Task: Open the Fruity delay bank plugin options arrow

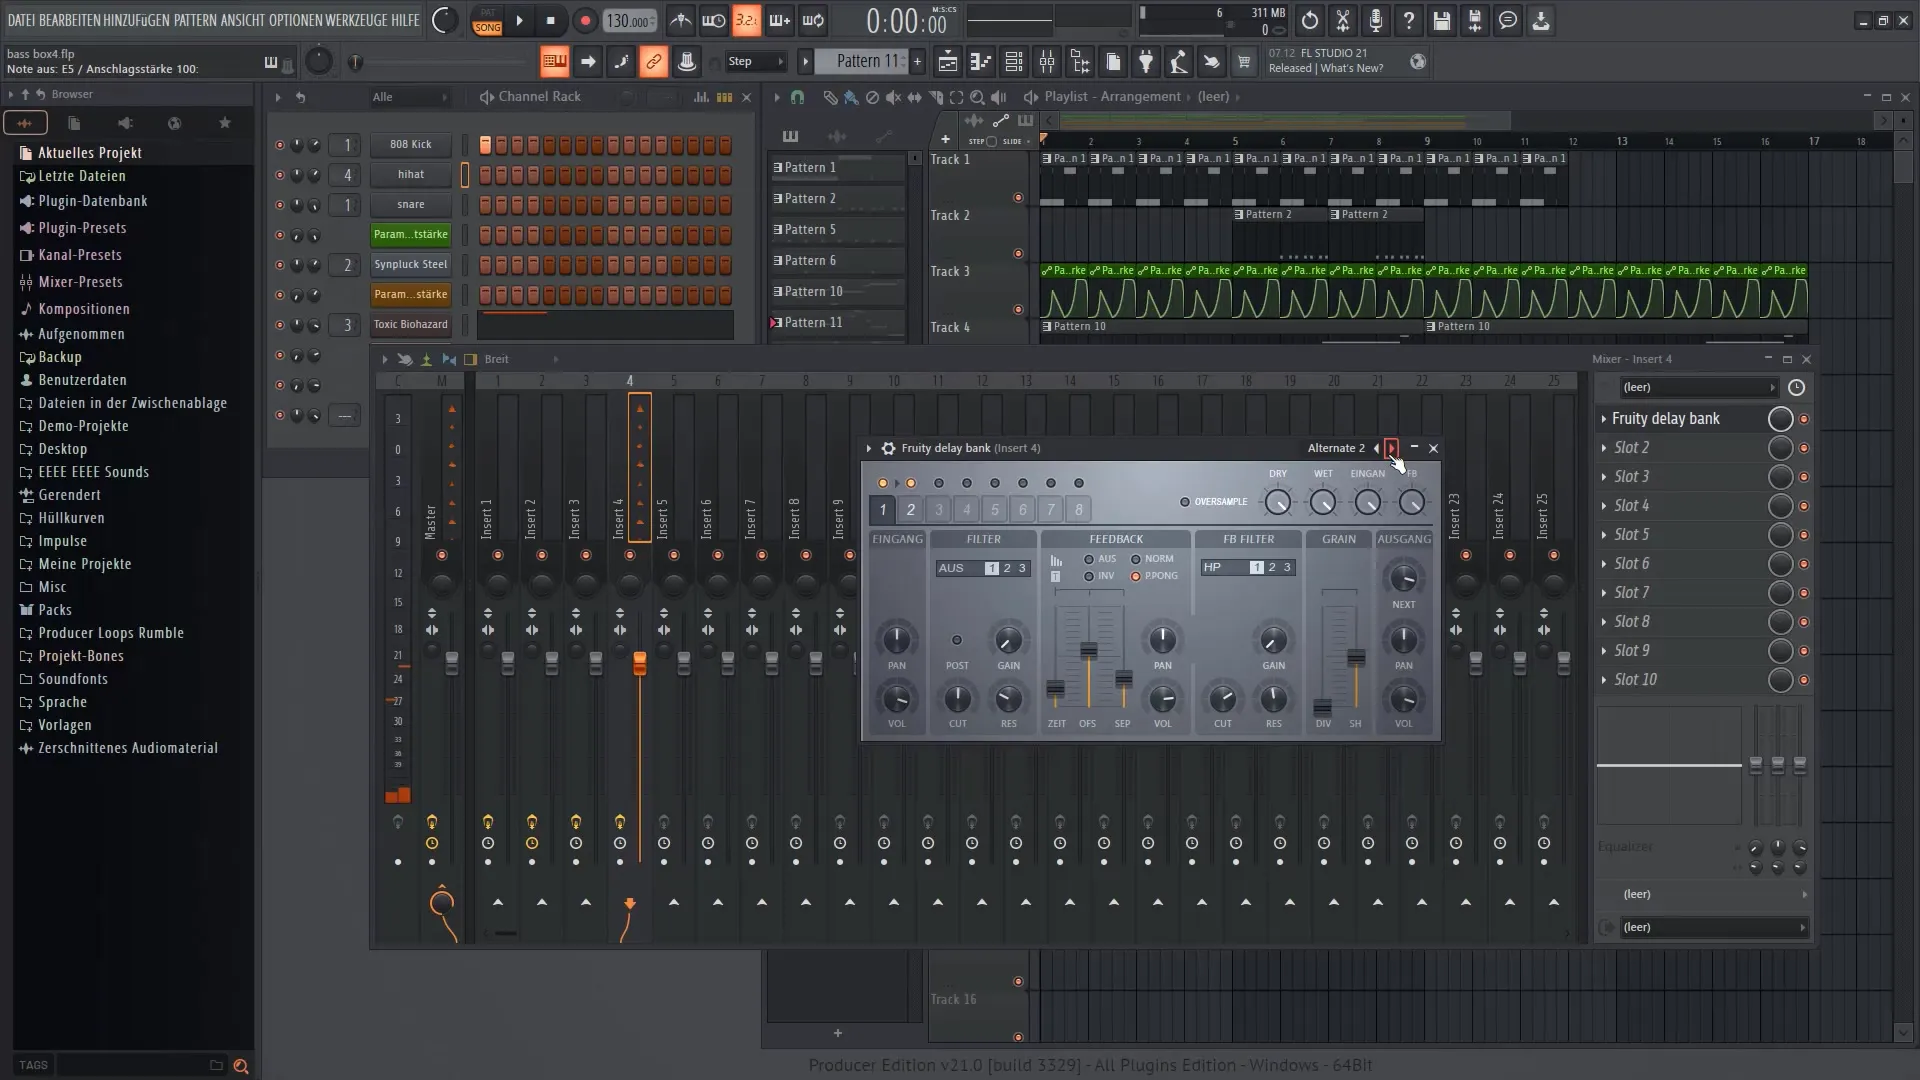Action: coord(868,448)
